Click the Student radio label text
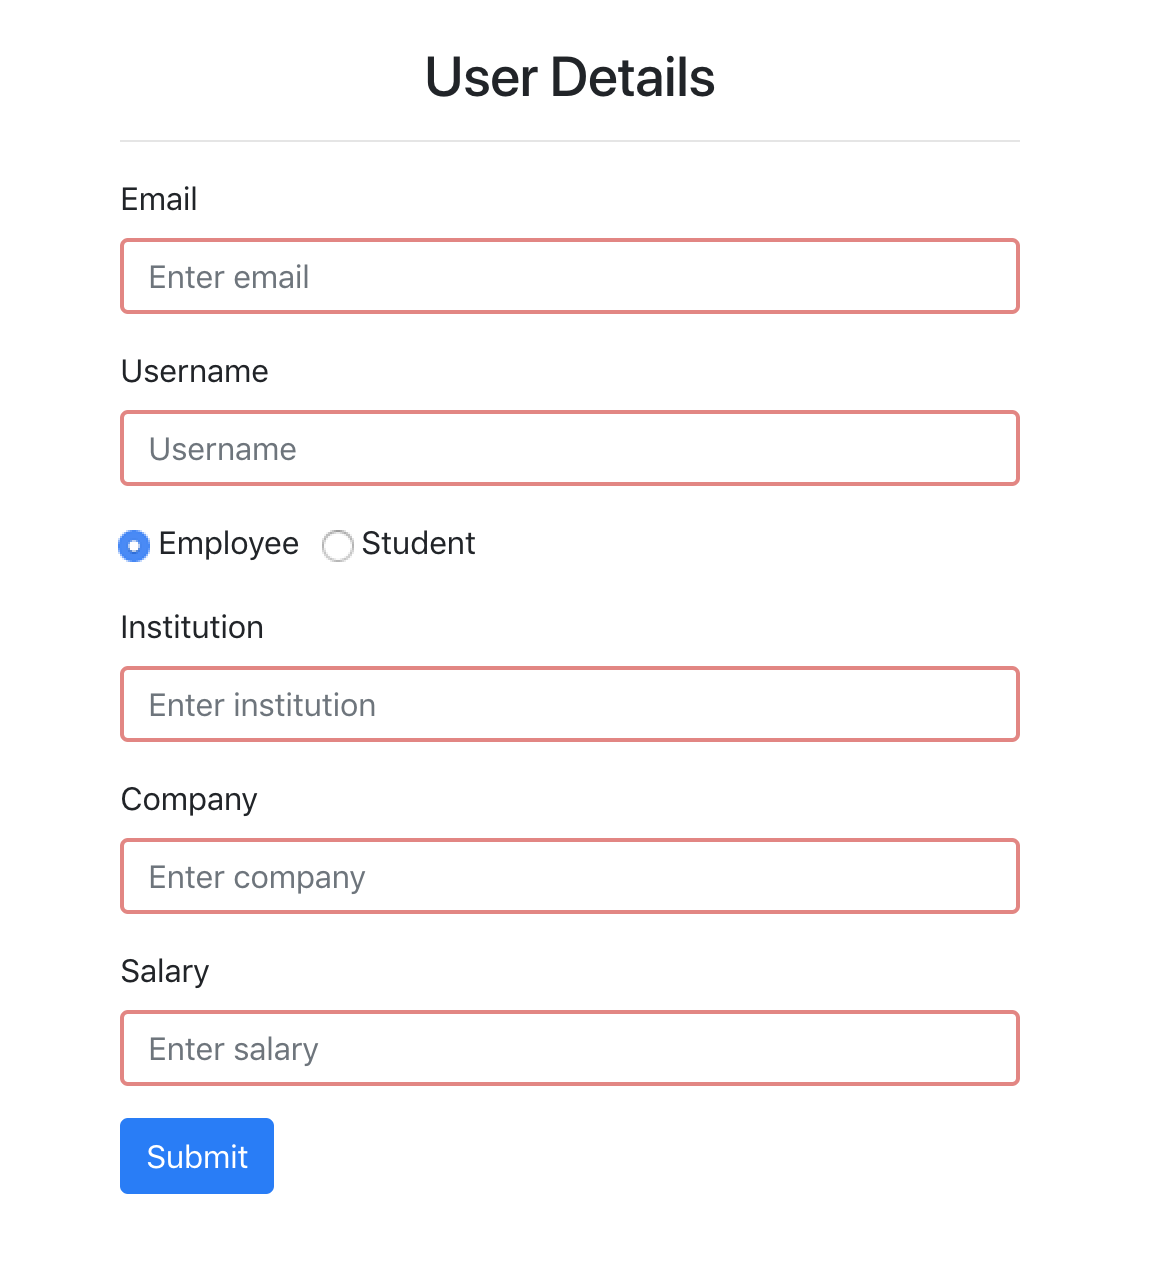 point(418,543)
